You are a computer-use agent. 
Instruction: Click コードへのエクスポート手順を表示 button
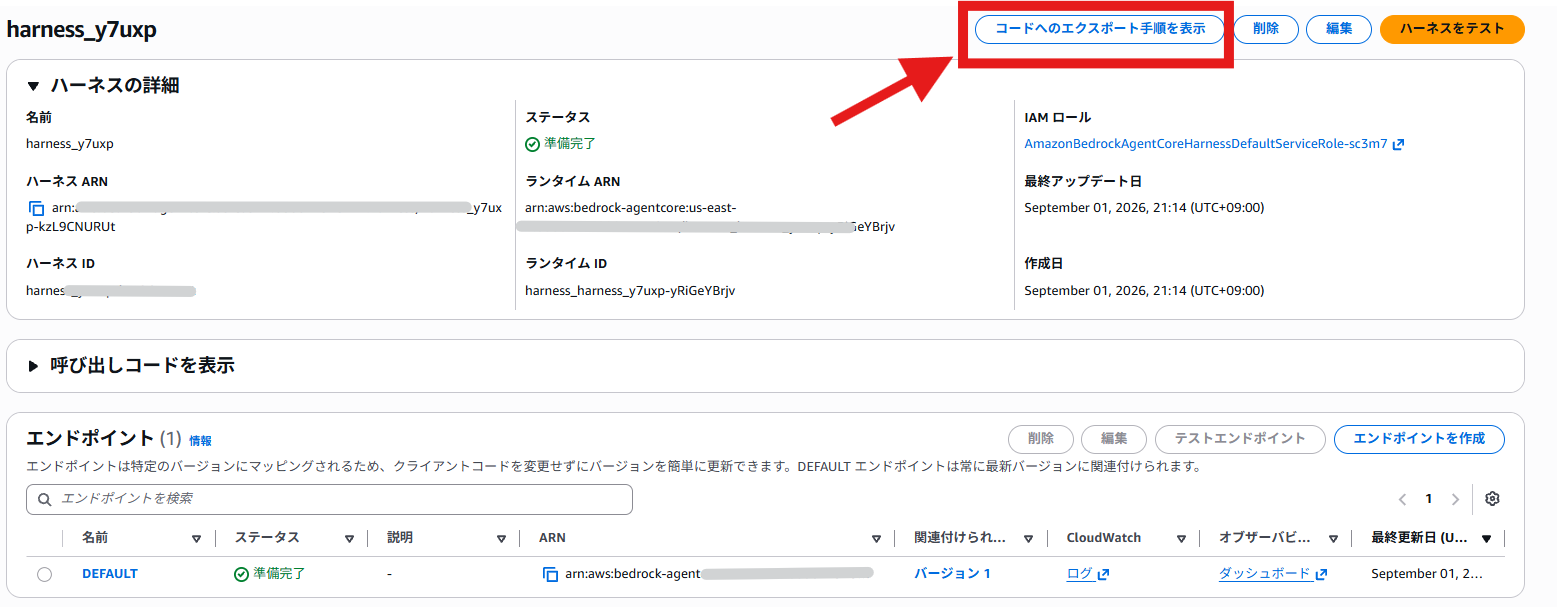click(x=1099, y=29)
